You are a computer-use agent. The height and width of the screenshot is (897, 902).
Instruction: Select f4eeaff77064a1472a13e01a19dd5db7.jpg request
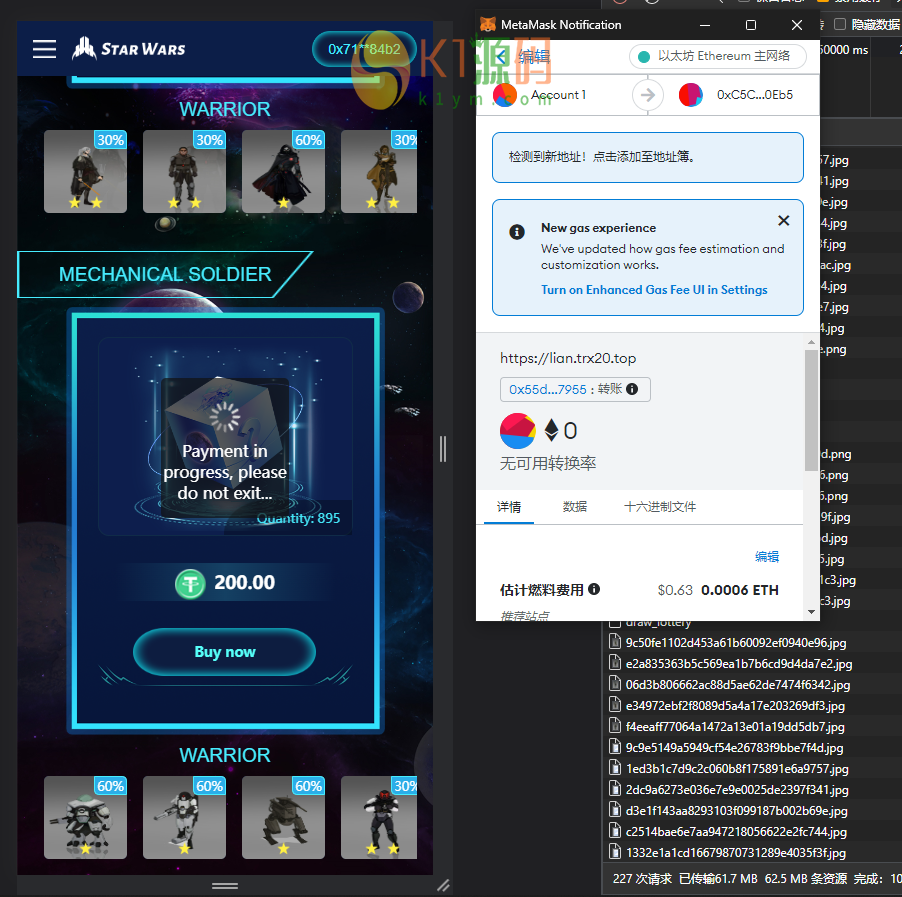[735, 727]
